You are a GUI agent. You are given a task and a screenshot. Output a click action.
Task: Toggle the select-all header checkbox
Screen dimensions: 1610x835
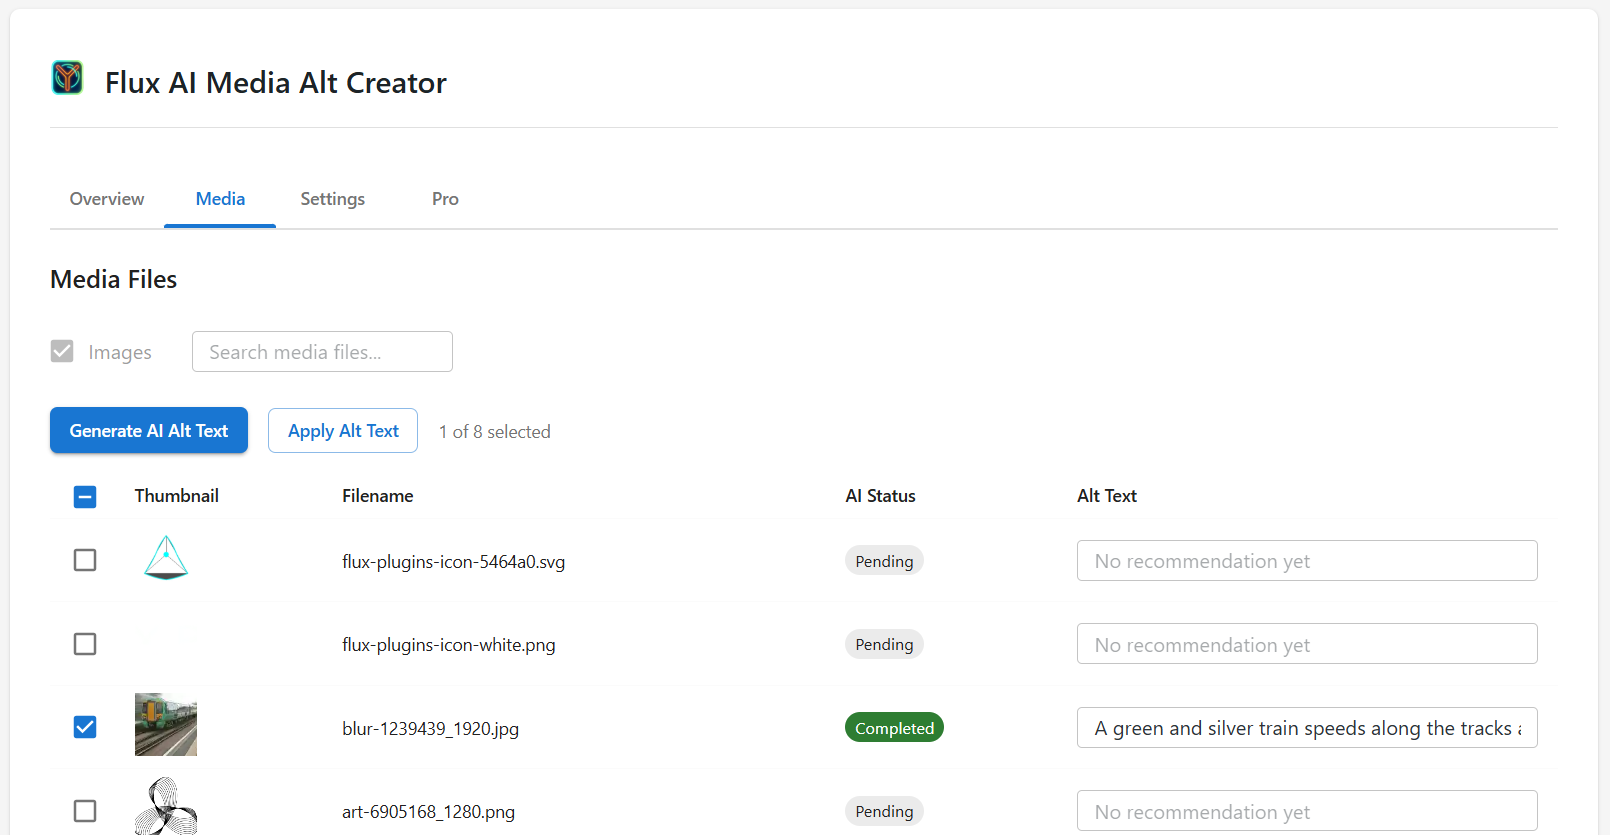[x=85, y=497]
